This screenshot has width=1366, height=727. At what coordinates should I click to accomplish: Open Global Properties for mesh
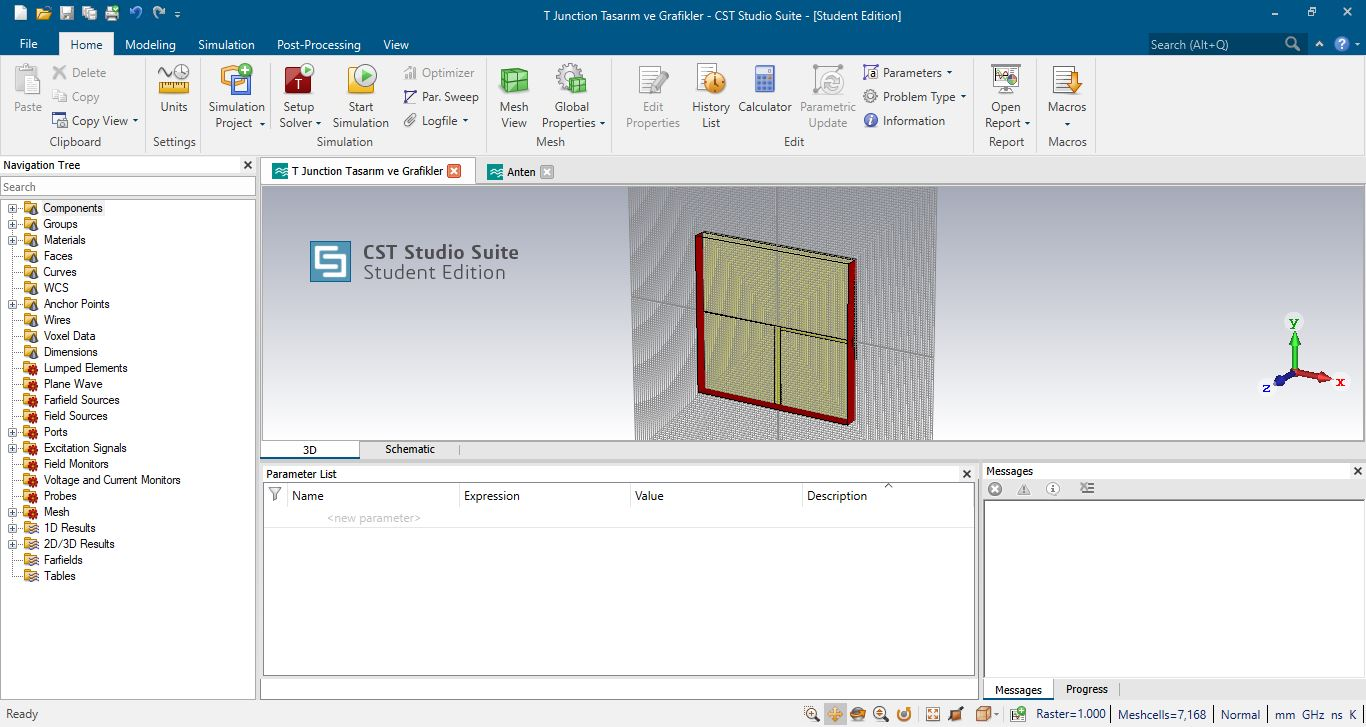coord(573,96)
